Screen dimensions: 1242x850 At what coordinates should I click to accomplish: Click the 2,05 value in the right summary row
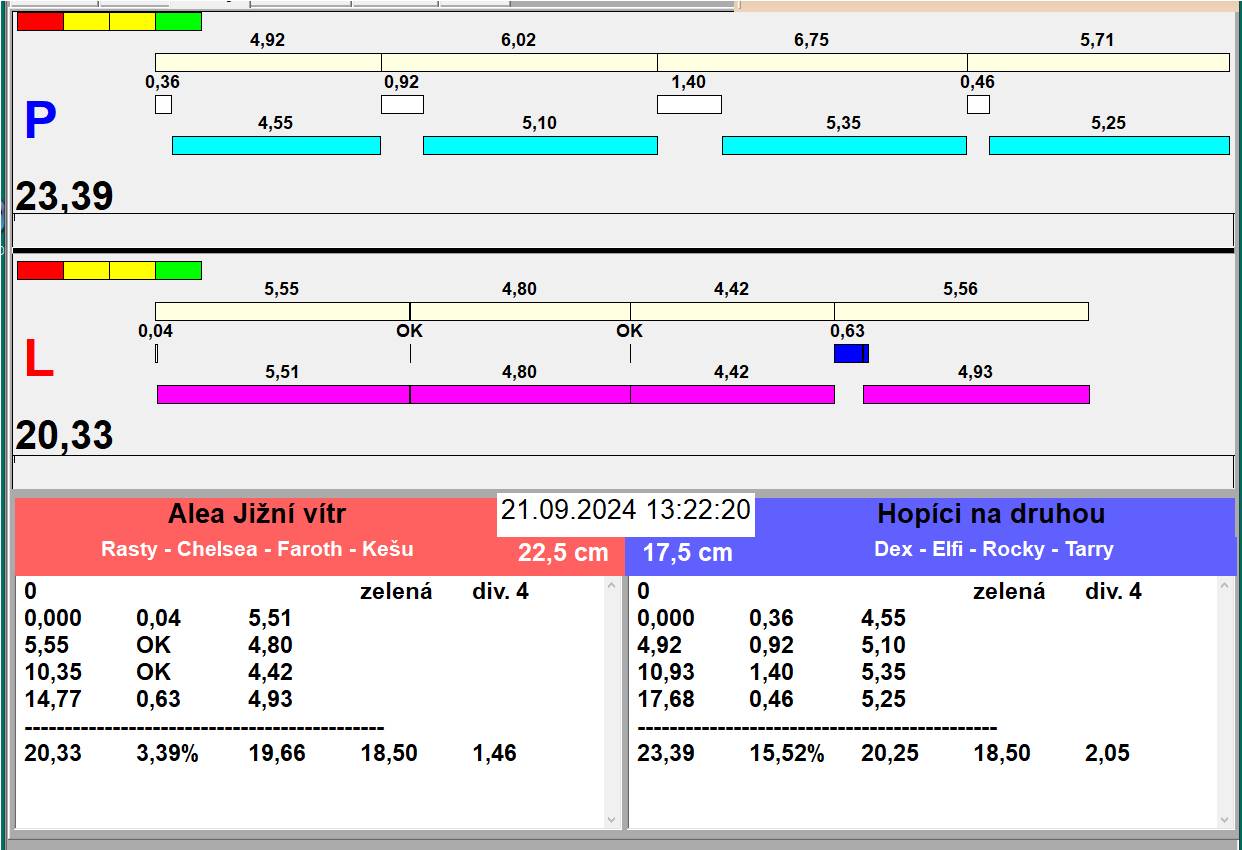(1107, 753)
